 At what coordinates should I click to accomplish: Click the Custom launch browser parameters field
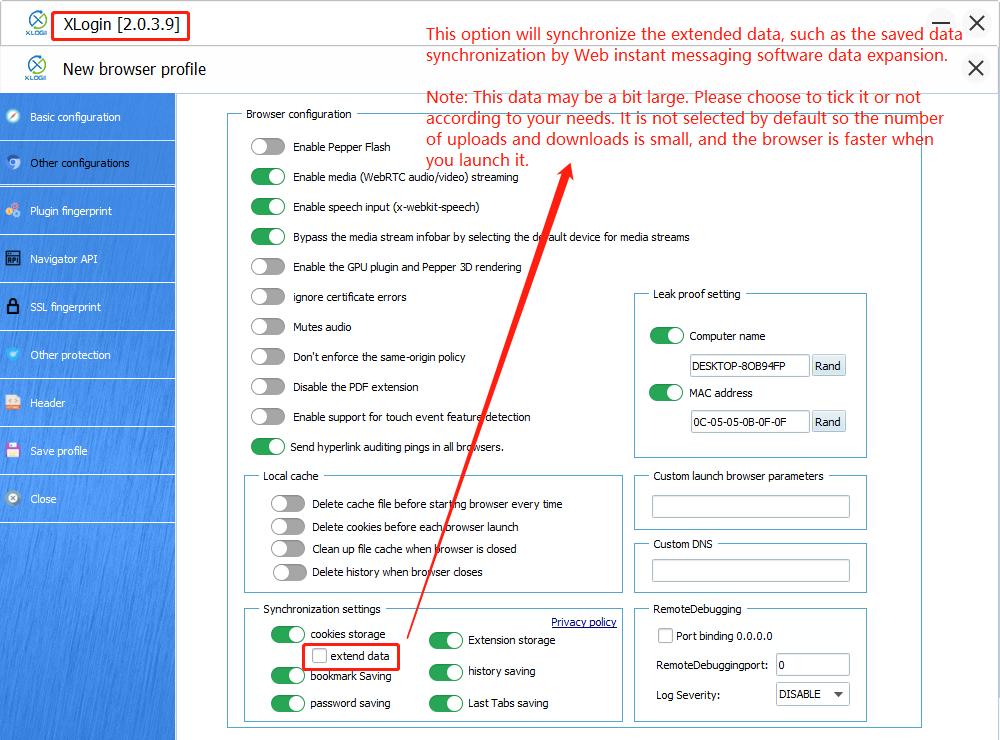(x=751, y=506)
